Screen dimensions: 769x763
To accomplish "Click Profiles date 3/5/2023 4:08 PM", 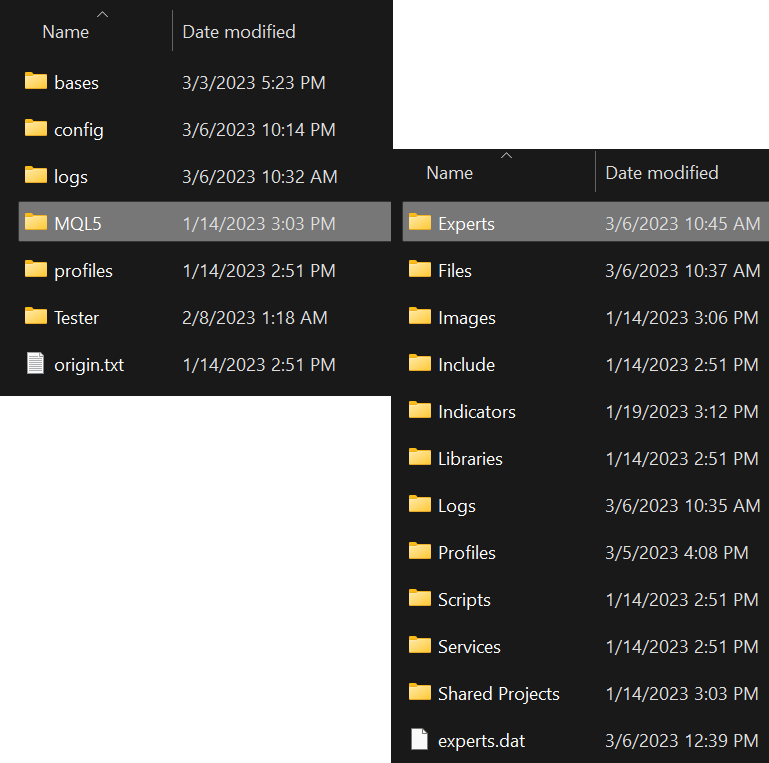I will (x=677, y=553).
